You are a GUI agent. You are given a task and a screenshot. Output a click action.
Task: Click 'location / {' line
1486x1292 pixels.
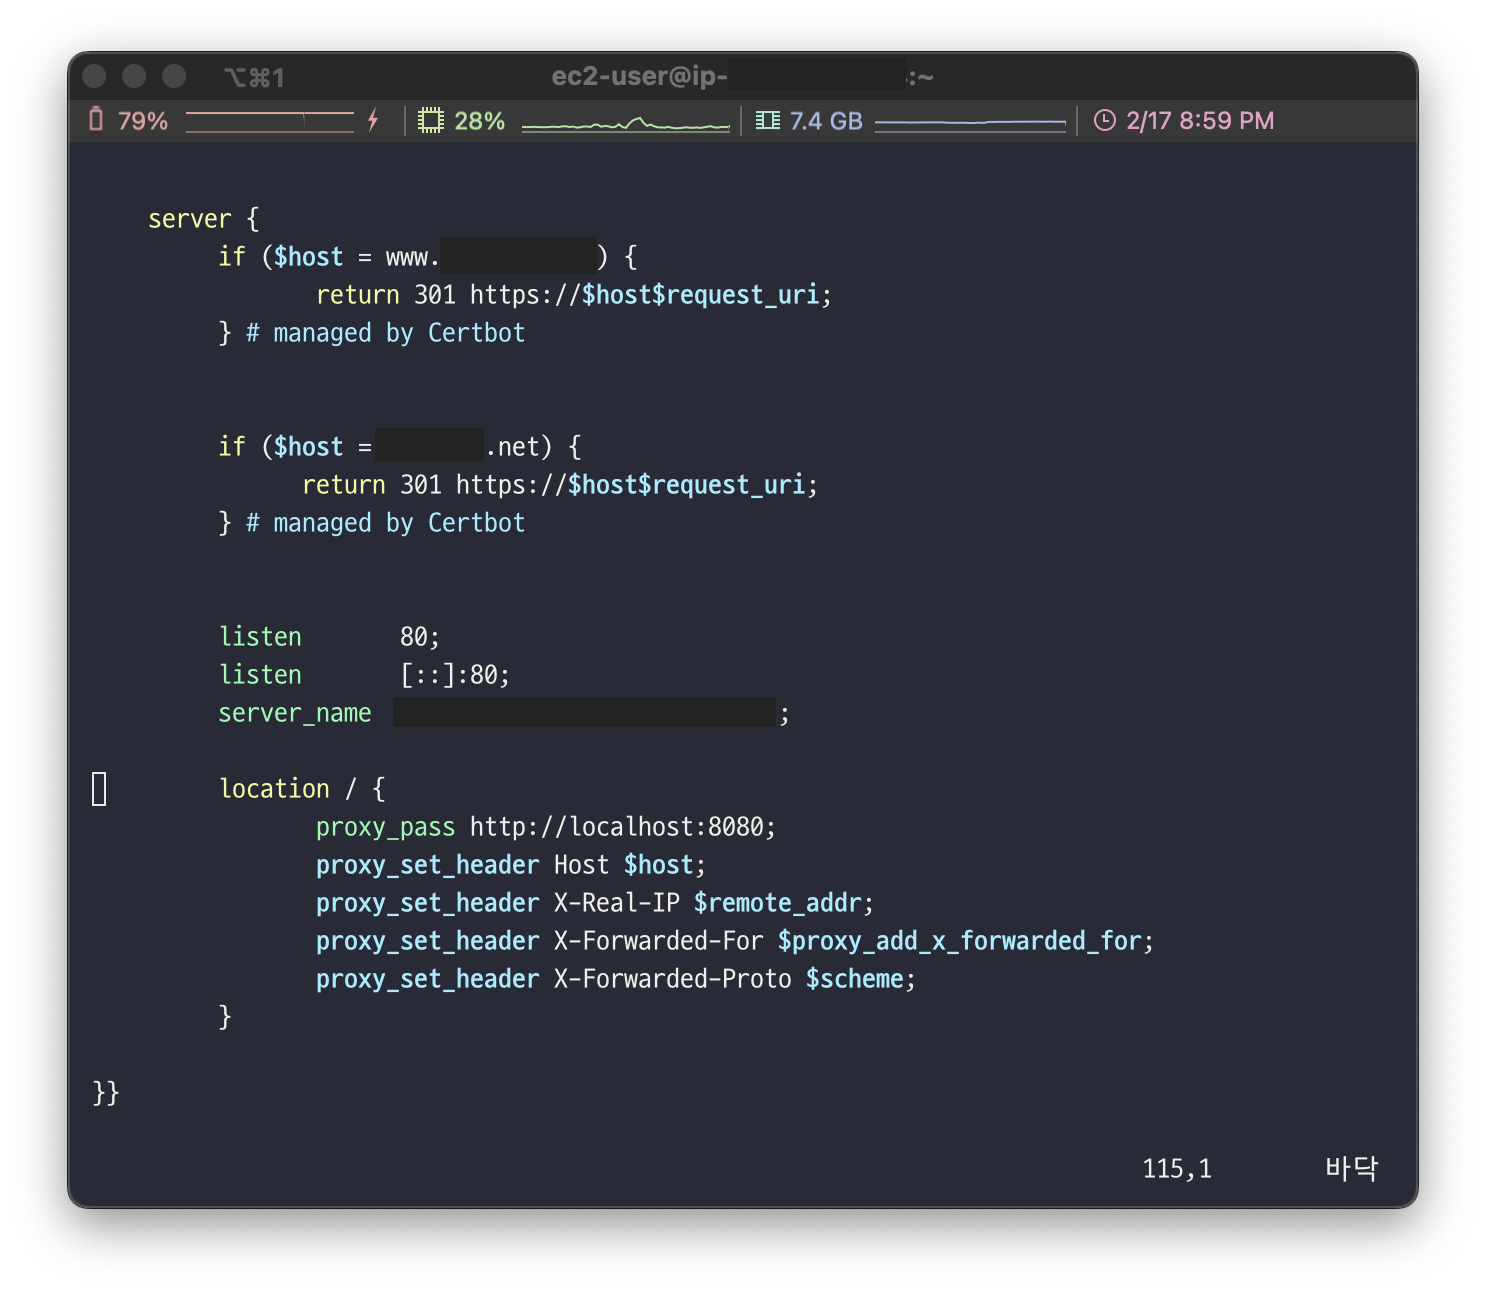click(x=302, y=789)
